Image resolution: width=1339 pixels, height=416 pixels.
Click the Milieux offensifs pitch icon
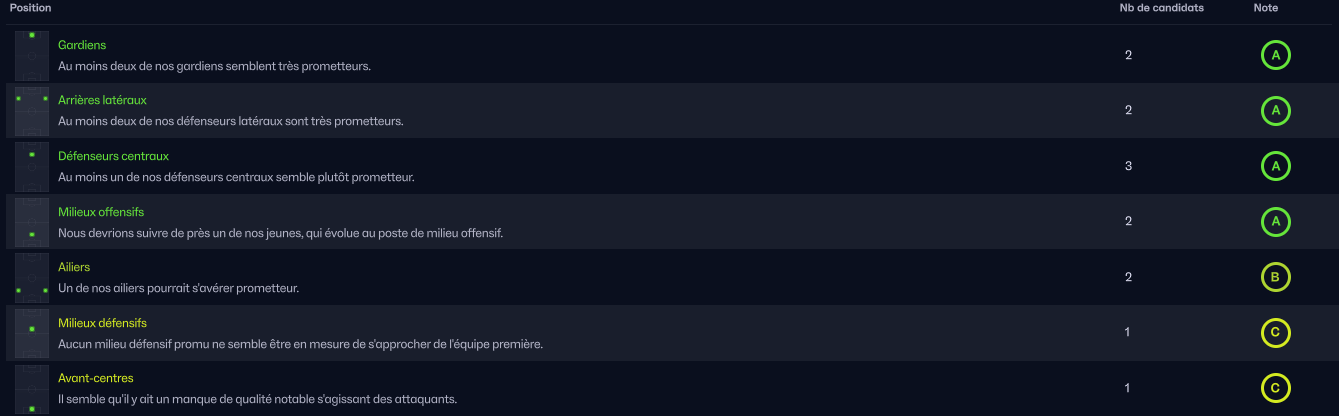coord(32,222)
